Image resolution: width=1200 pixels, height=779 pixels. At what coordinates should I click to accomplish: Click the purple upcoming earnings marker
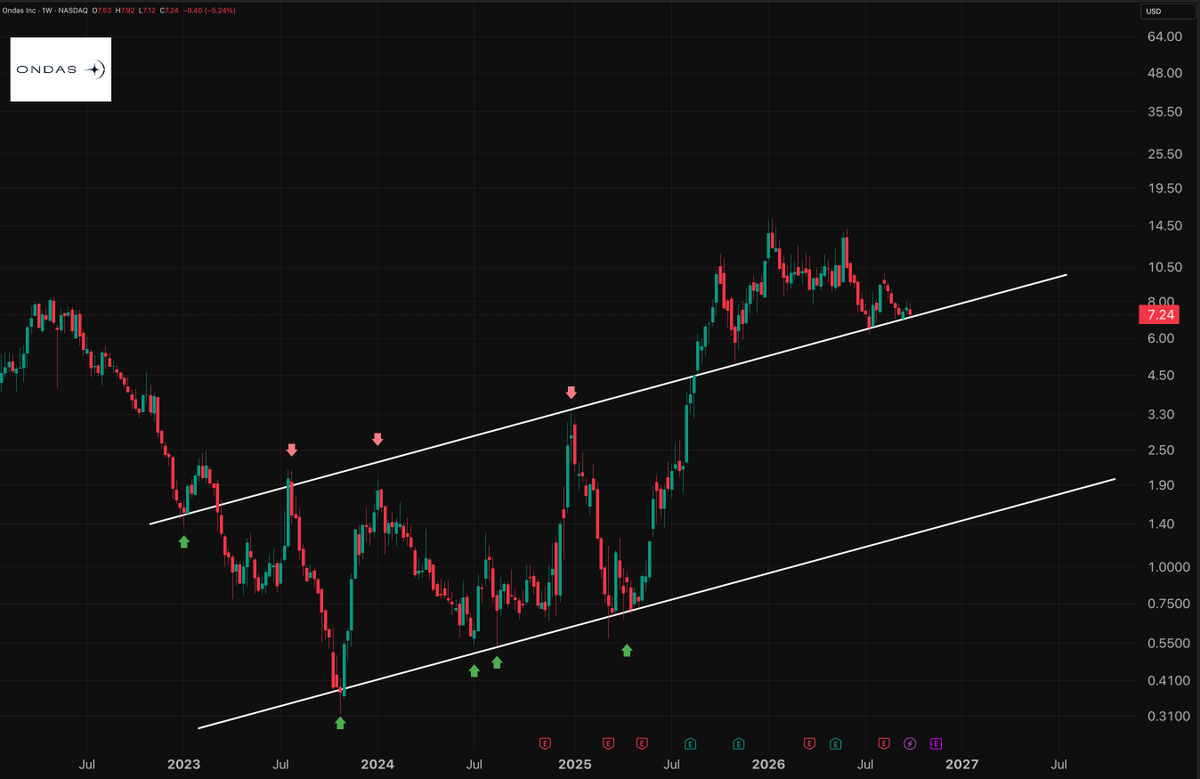[x=935, y=743]
